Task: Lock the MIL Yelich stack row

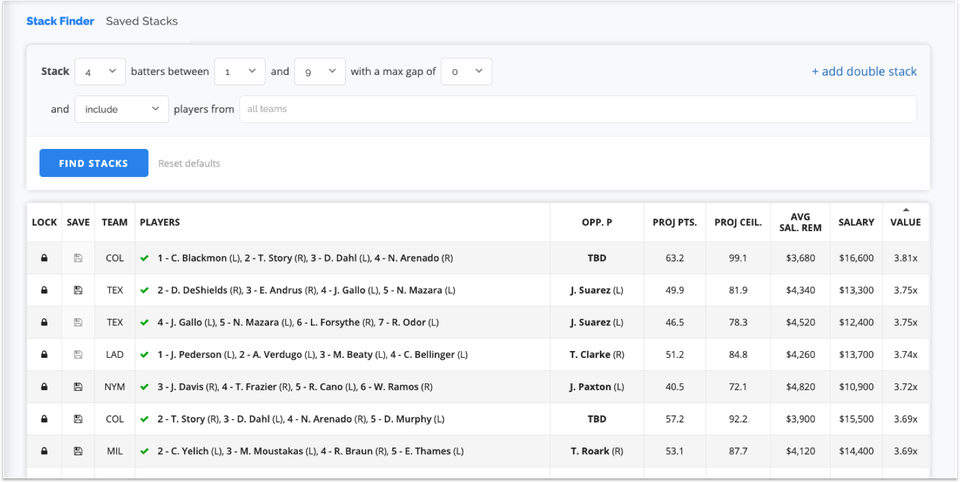Action: tap(44, 451)
